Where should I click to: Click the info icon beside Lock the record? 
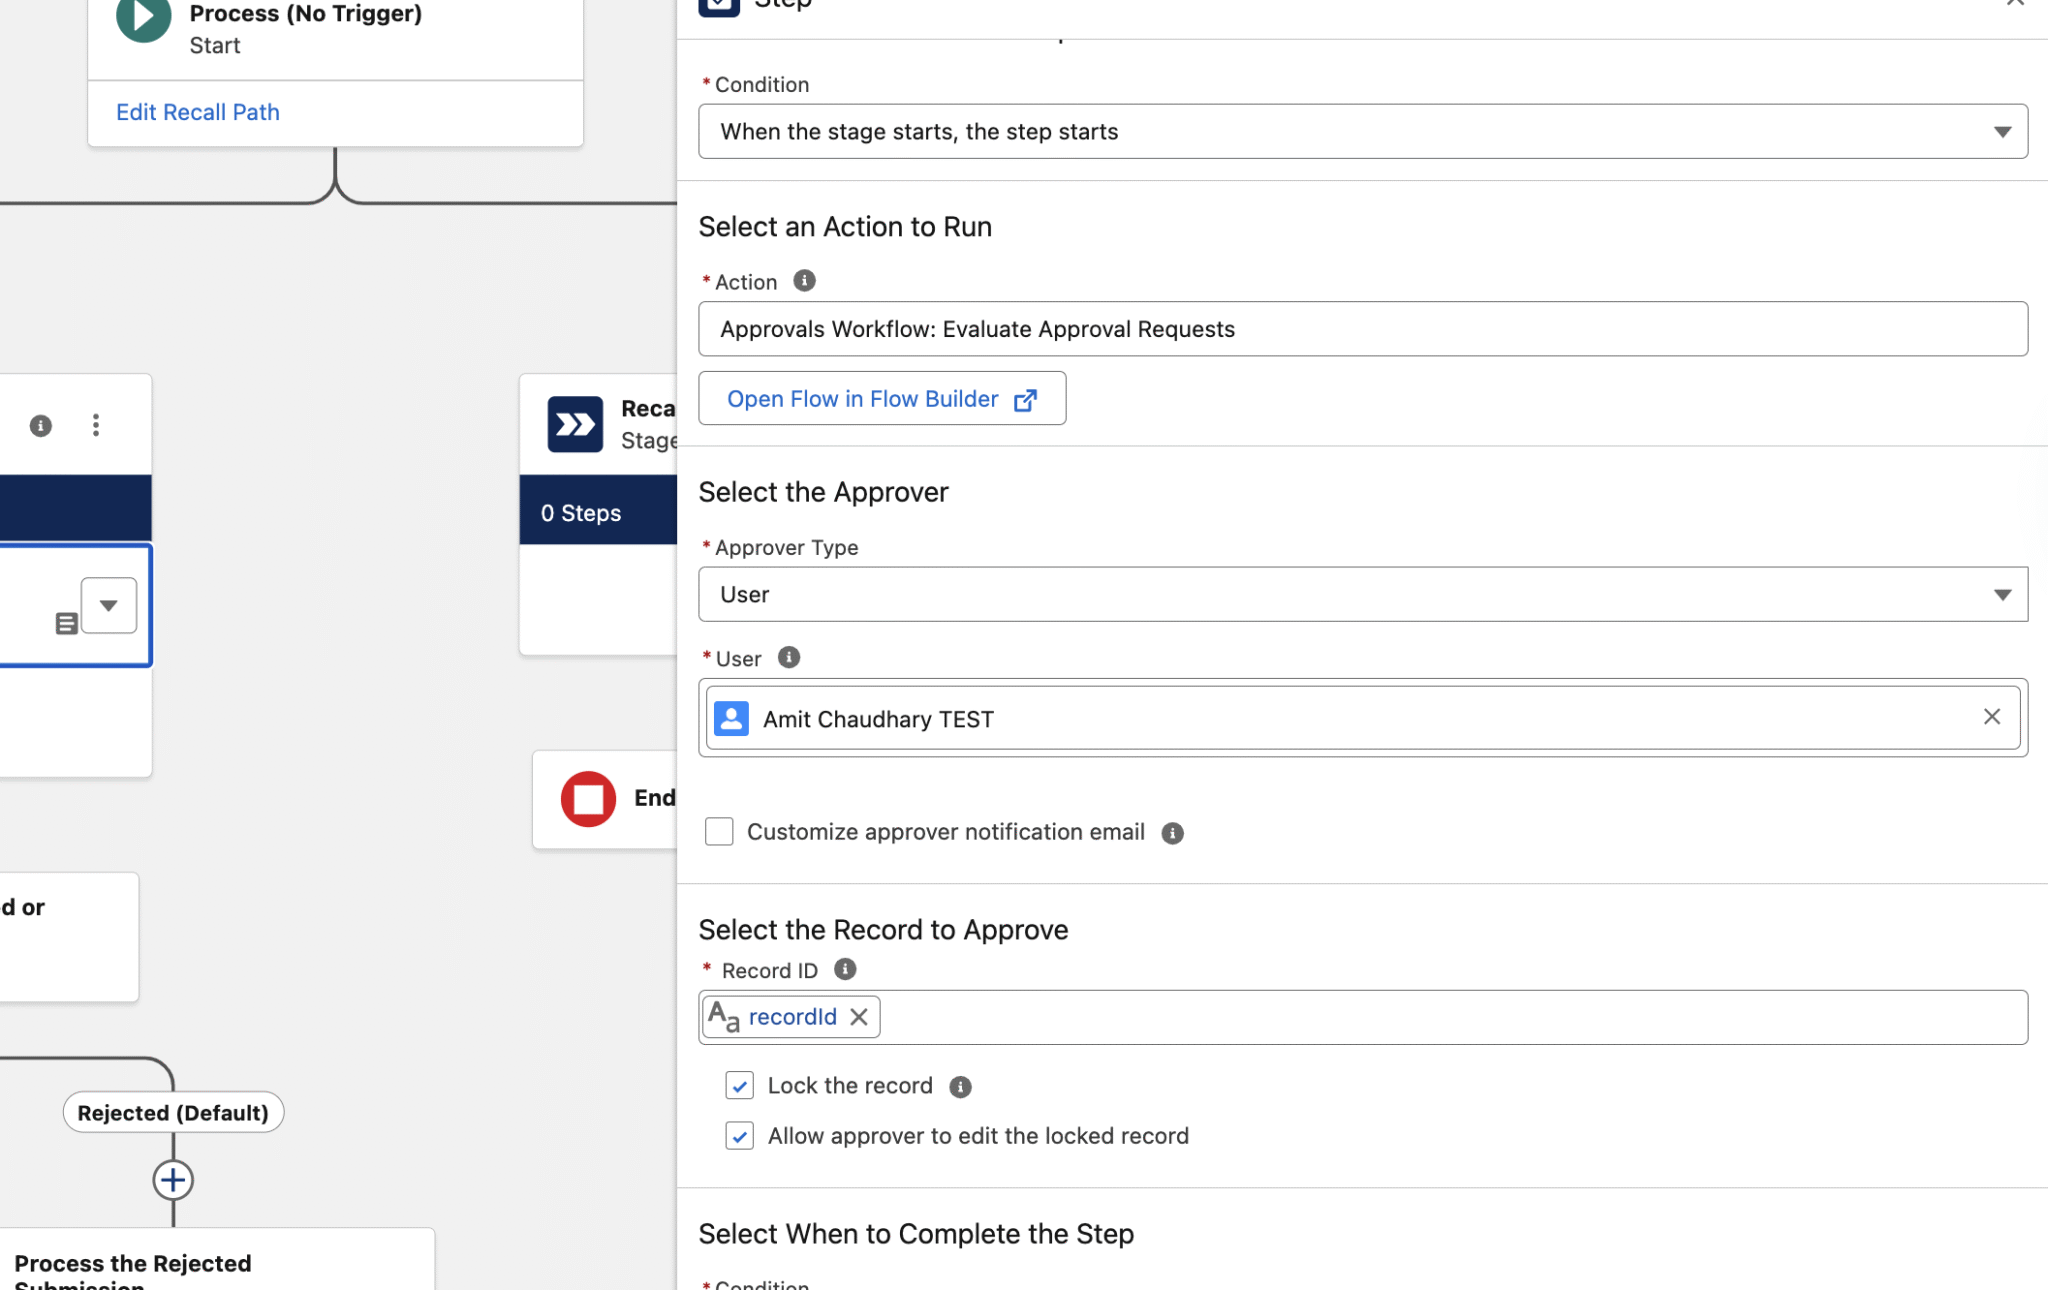tap(960, 1087)
